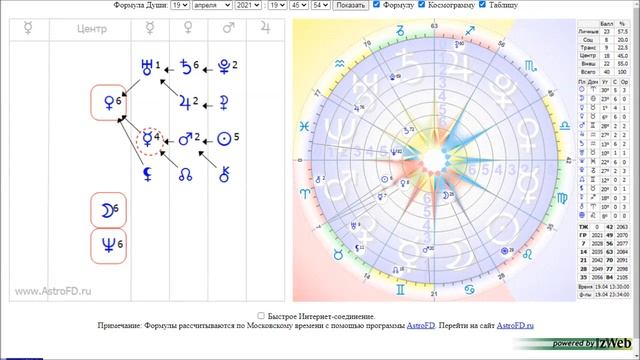This screenshot has height=360, width=640.
Task: Open the day dropdown showing 19
Action: coord(180,5)
